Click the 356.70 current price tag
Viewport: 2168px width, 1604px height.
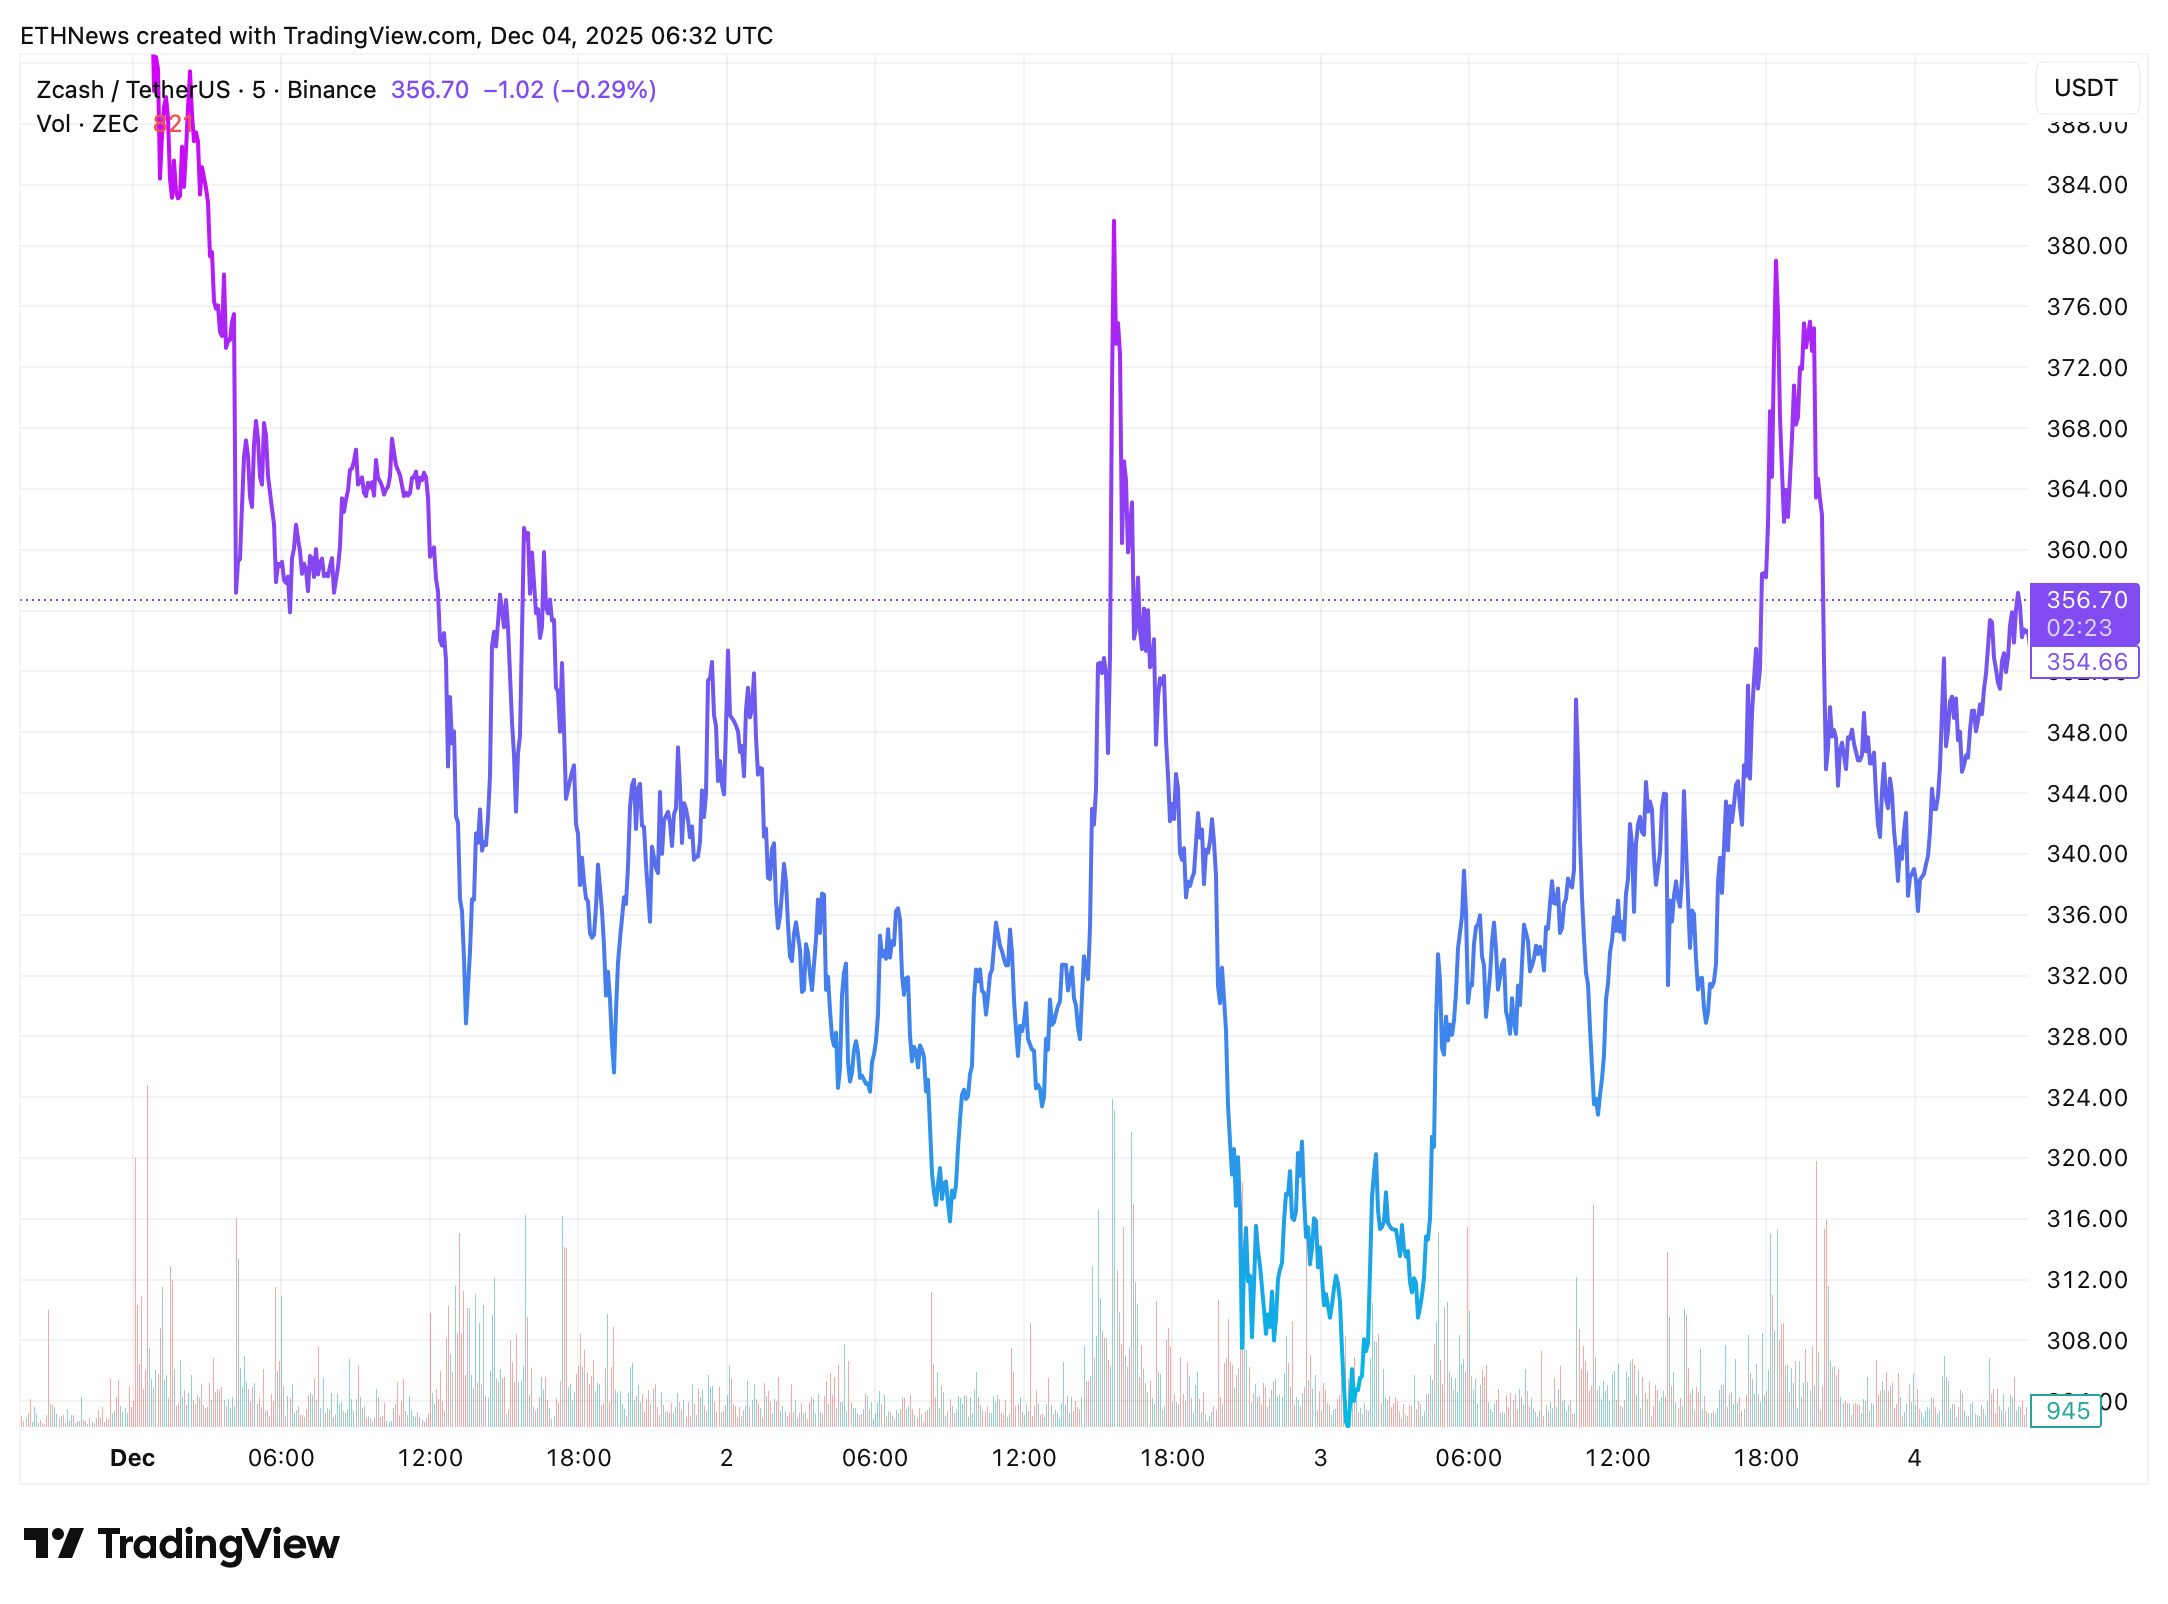click(x=2085, y=600)
